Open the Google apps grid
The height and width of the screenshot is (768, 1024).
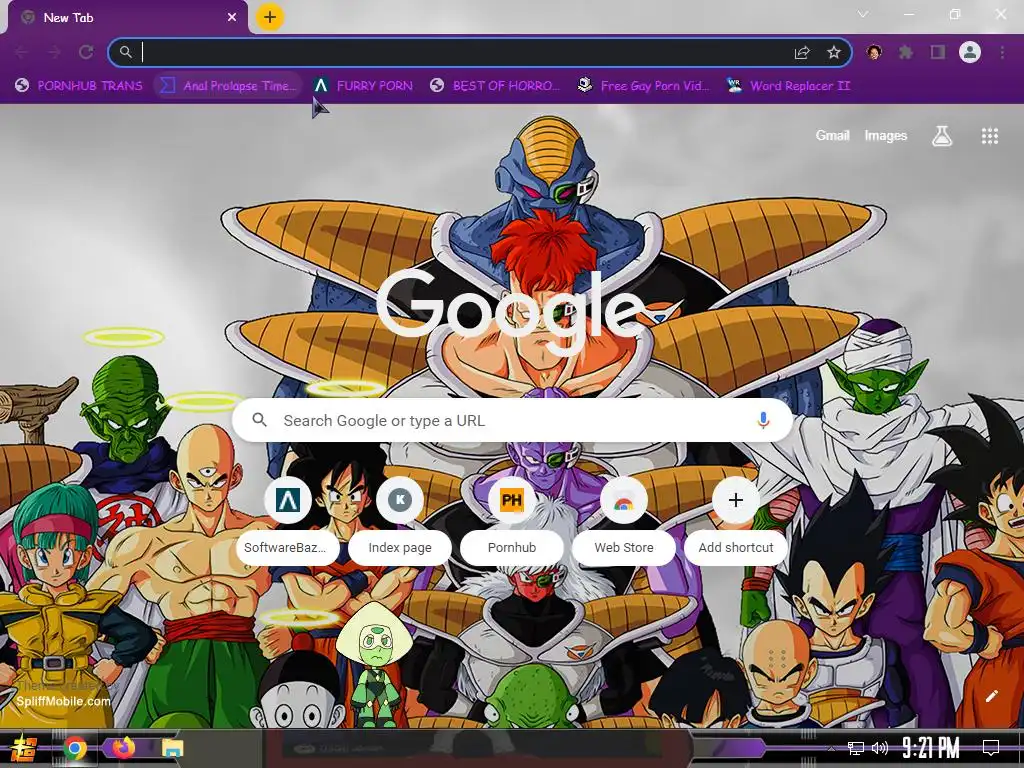click(x=989, y=136)
